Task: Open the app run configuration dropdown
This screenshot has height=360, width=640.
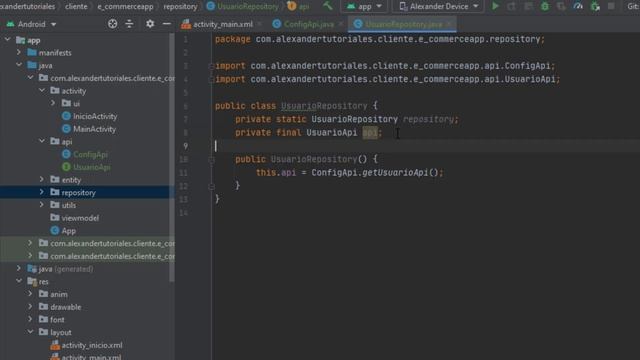Action: [364, 6]
